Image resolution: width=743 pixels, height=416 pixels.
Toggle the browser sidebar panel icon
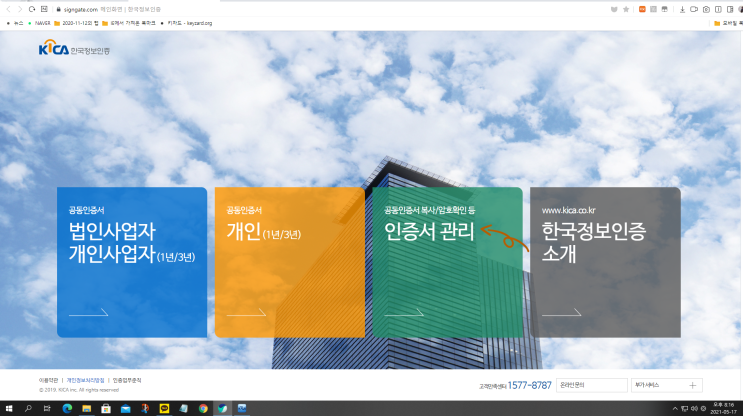coord(730,9)
